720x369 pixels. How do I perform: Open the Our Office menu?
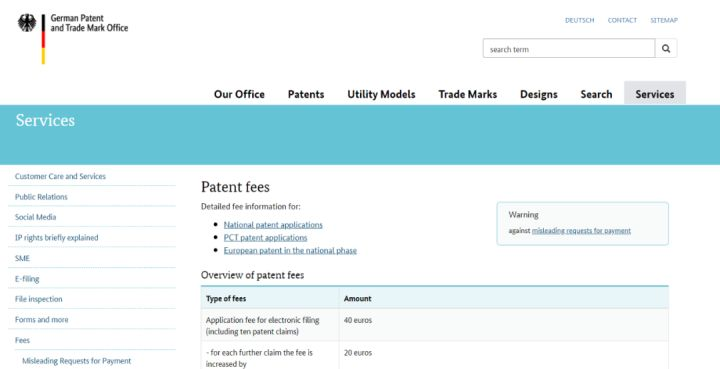[239, 94]
